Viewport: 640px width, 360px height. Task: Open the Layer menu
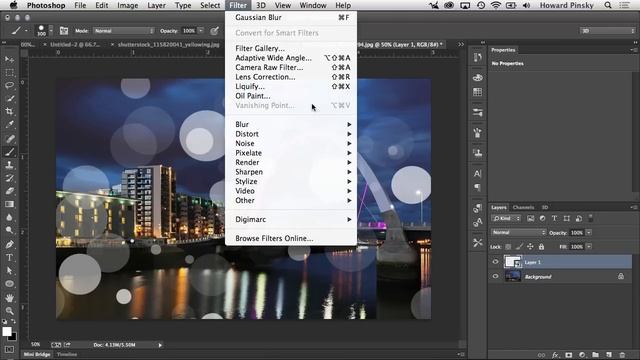(x=156, y=5)
